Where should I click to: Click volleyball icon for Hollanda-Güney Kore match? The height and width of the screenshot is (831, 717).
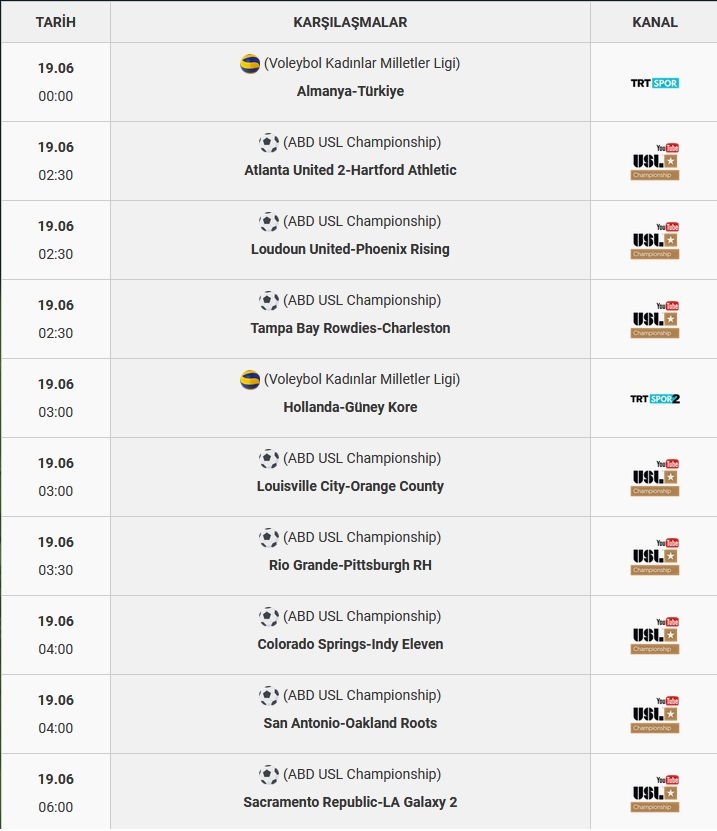250,379
